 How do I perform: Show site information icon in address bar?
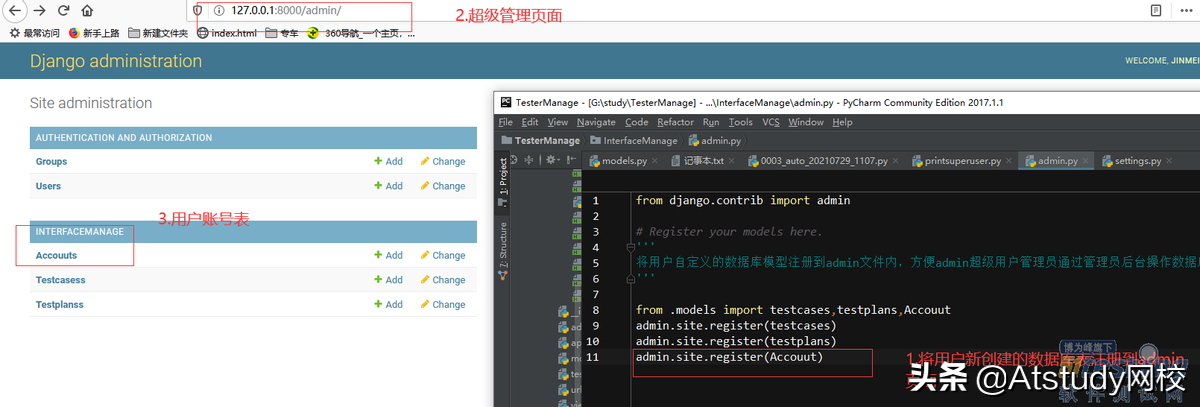tap(218, 10)
